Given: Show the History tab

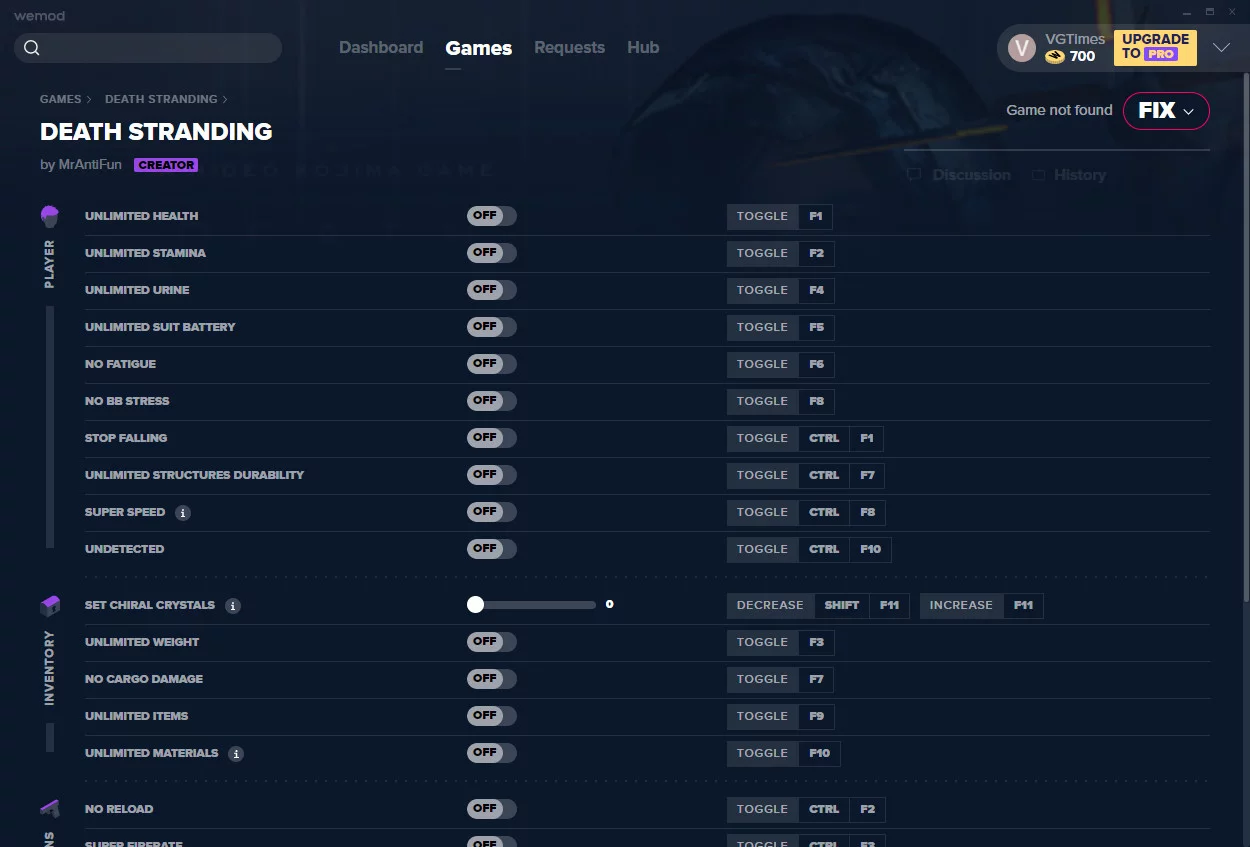Looking at the screenshot, I should (x=1069, y=175).
